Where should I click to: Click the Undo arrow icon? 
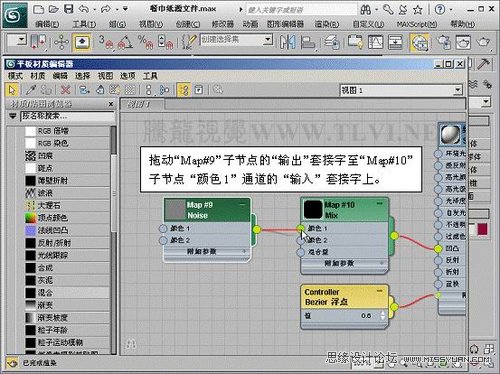[83, 9]
